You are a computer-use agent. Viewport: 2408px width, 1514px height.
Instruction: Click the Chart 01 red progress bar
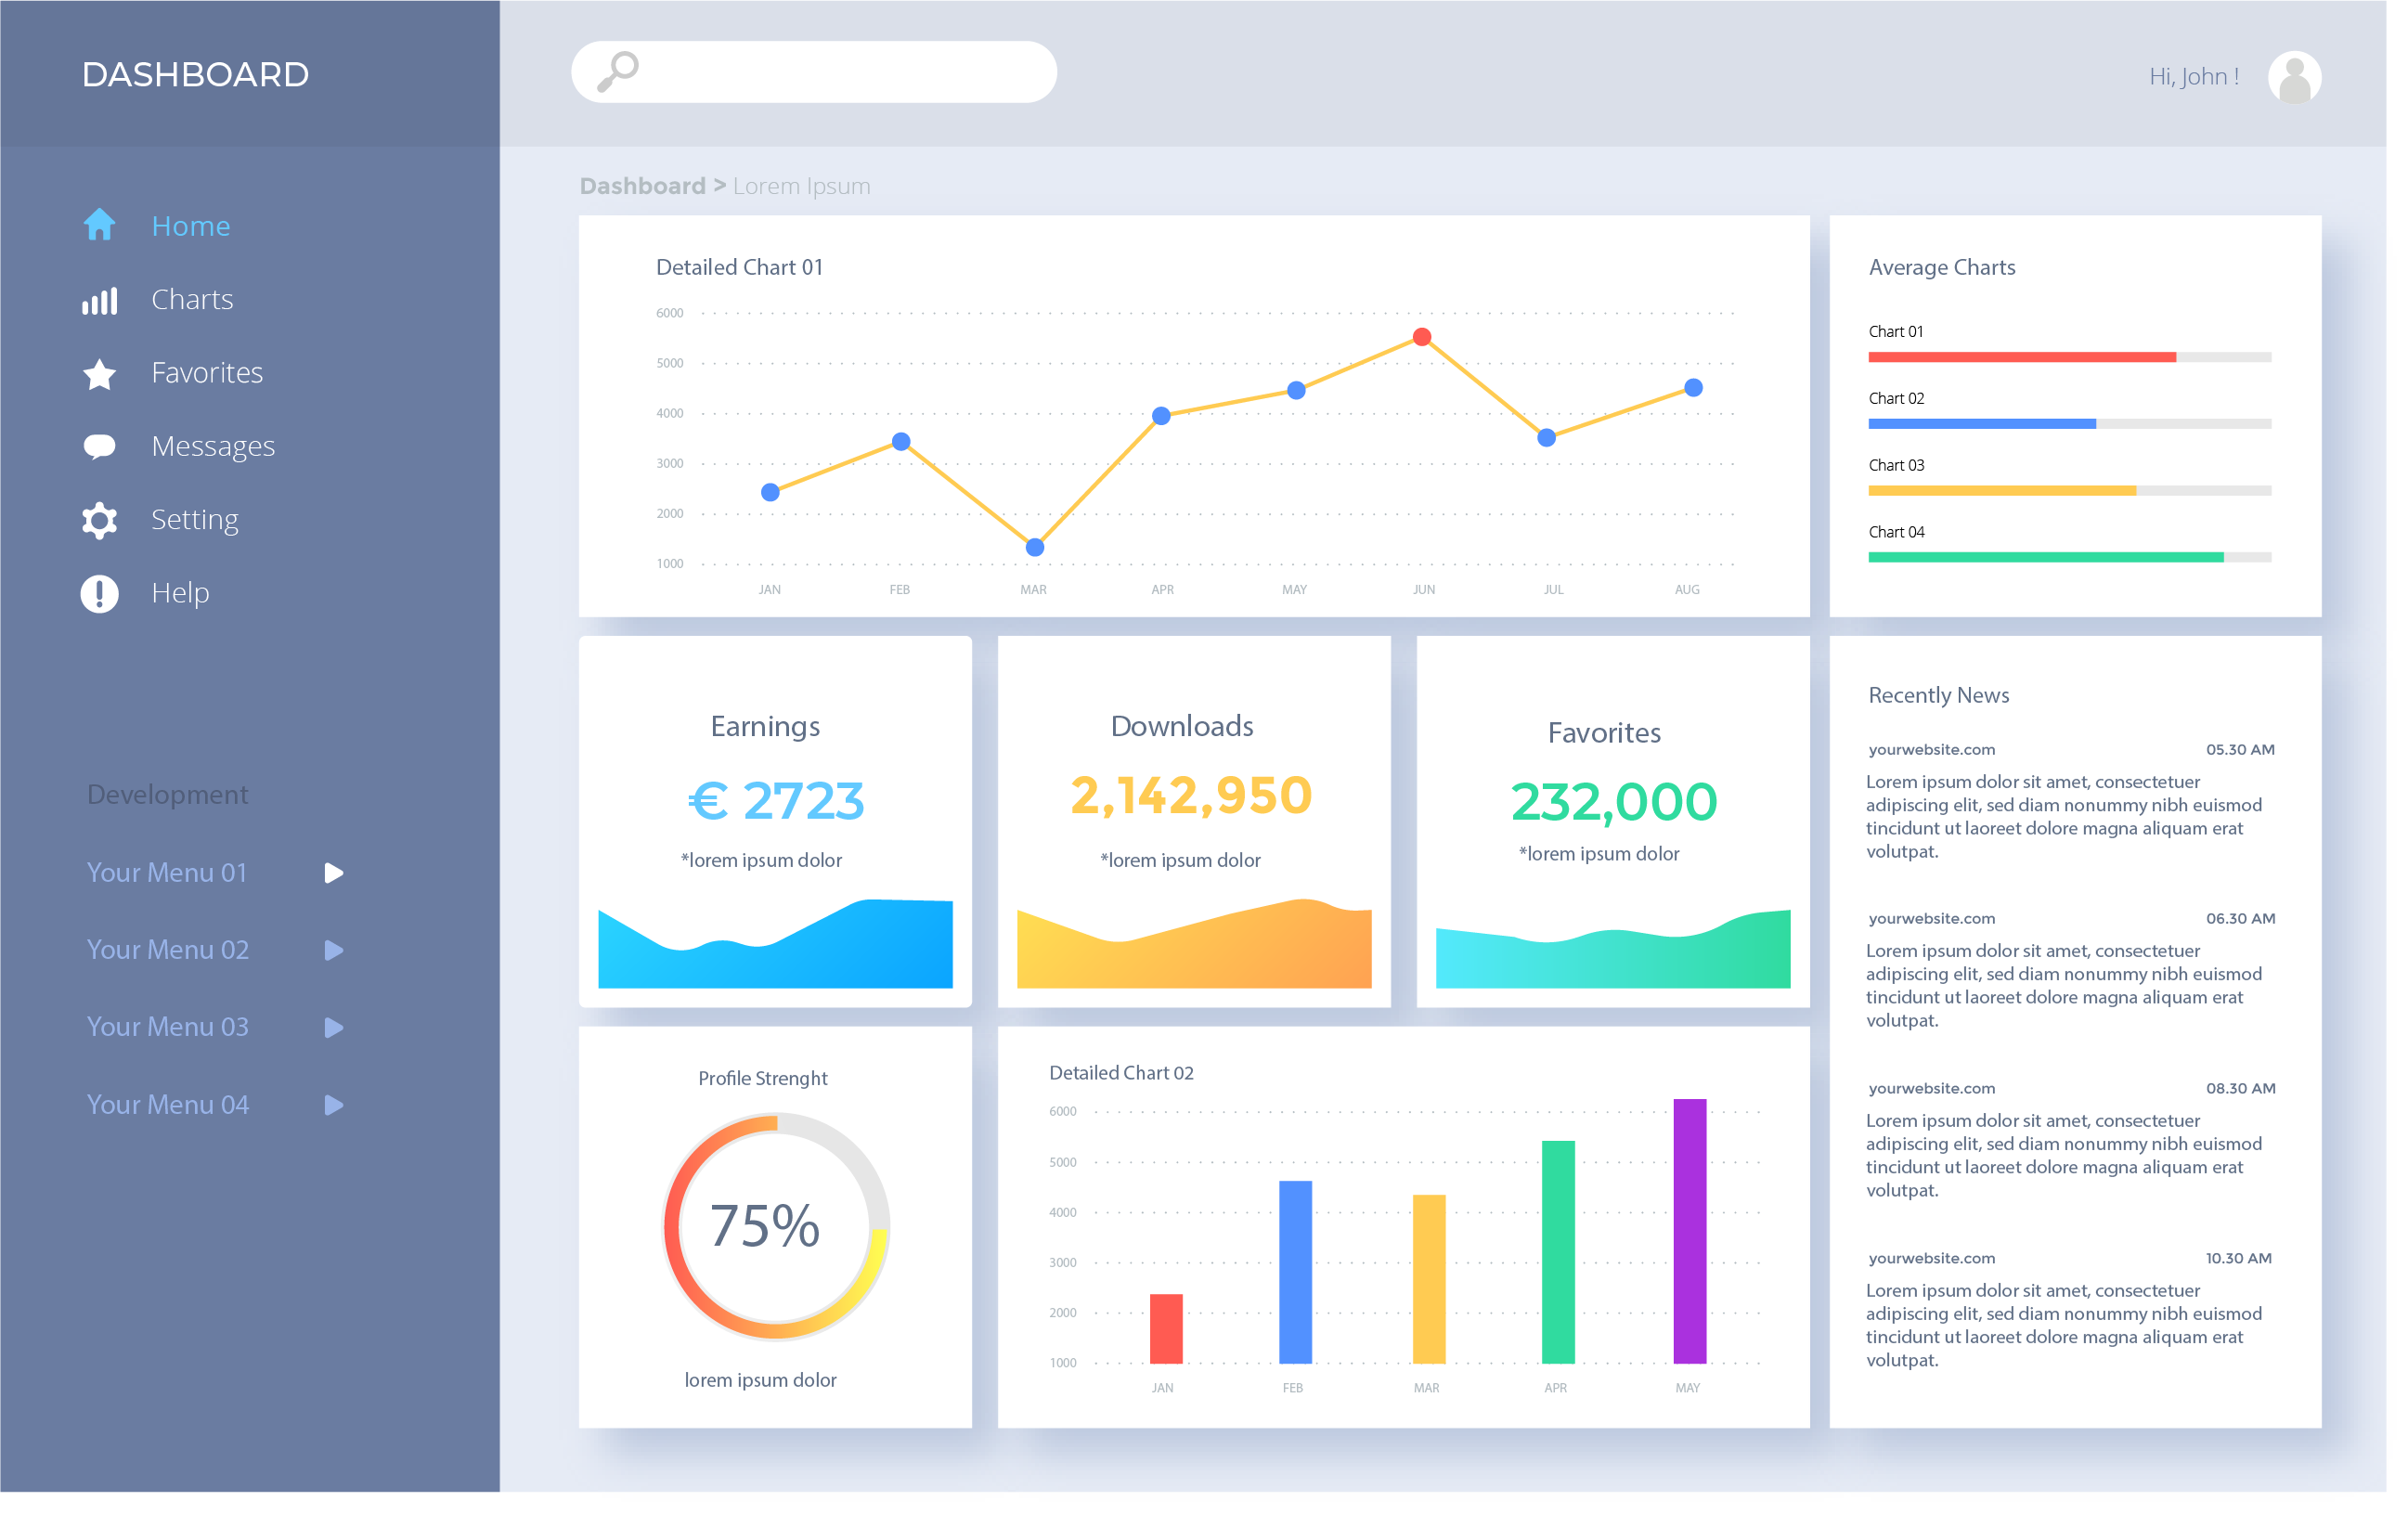pos(2020,356)
